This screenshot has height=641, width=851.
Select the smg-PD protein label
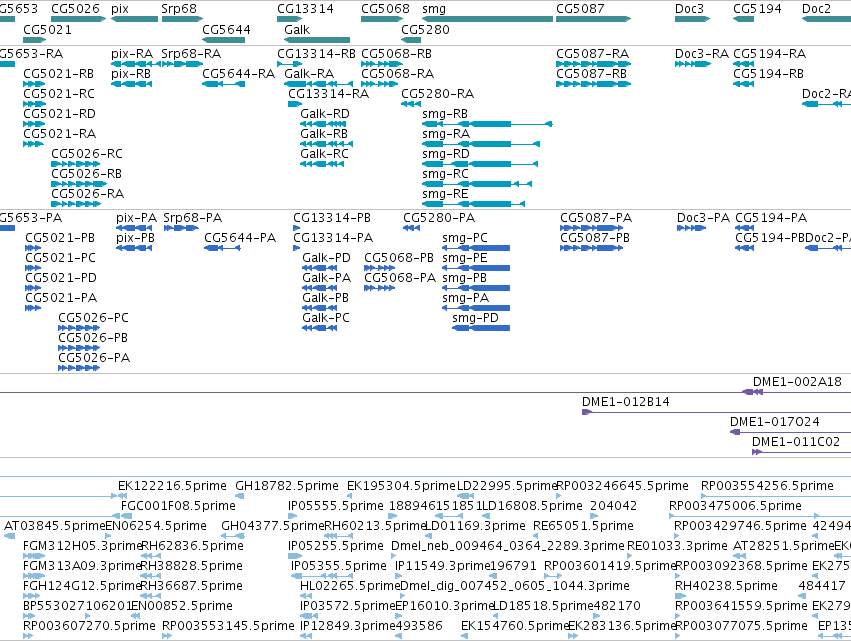[475, 318]
